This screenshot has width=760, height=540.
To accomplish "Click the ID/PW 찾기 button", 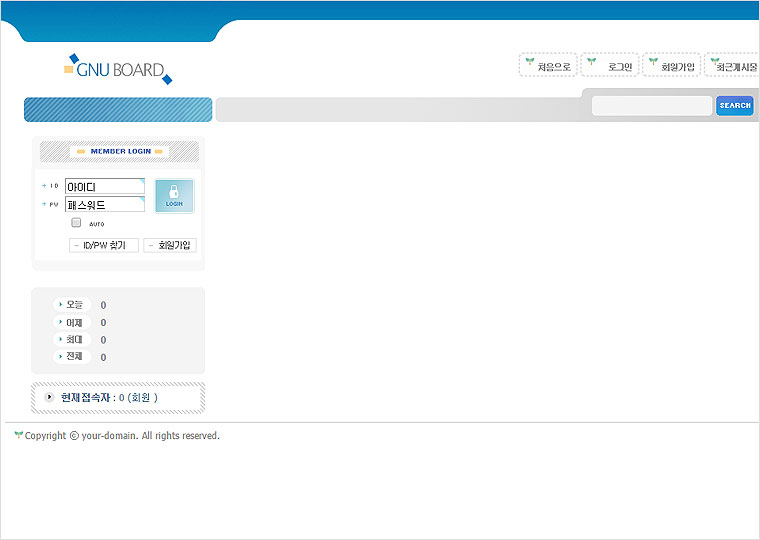I will click(x=104, y=245).
